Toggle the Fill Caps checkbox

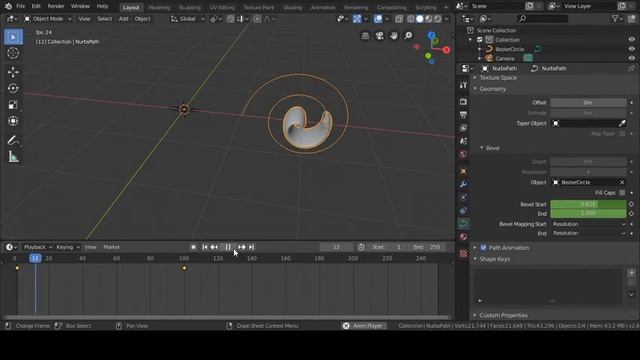(x=622, y=193)
